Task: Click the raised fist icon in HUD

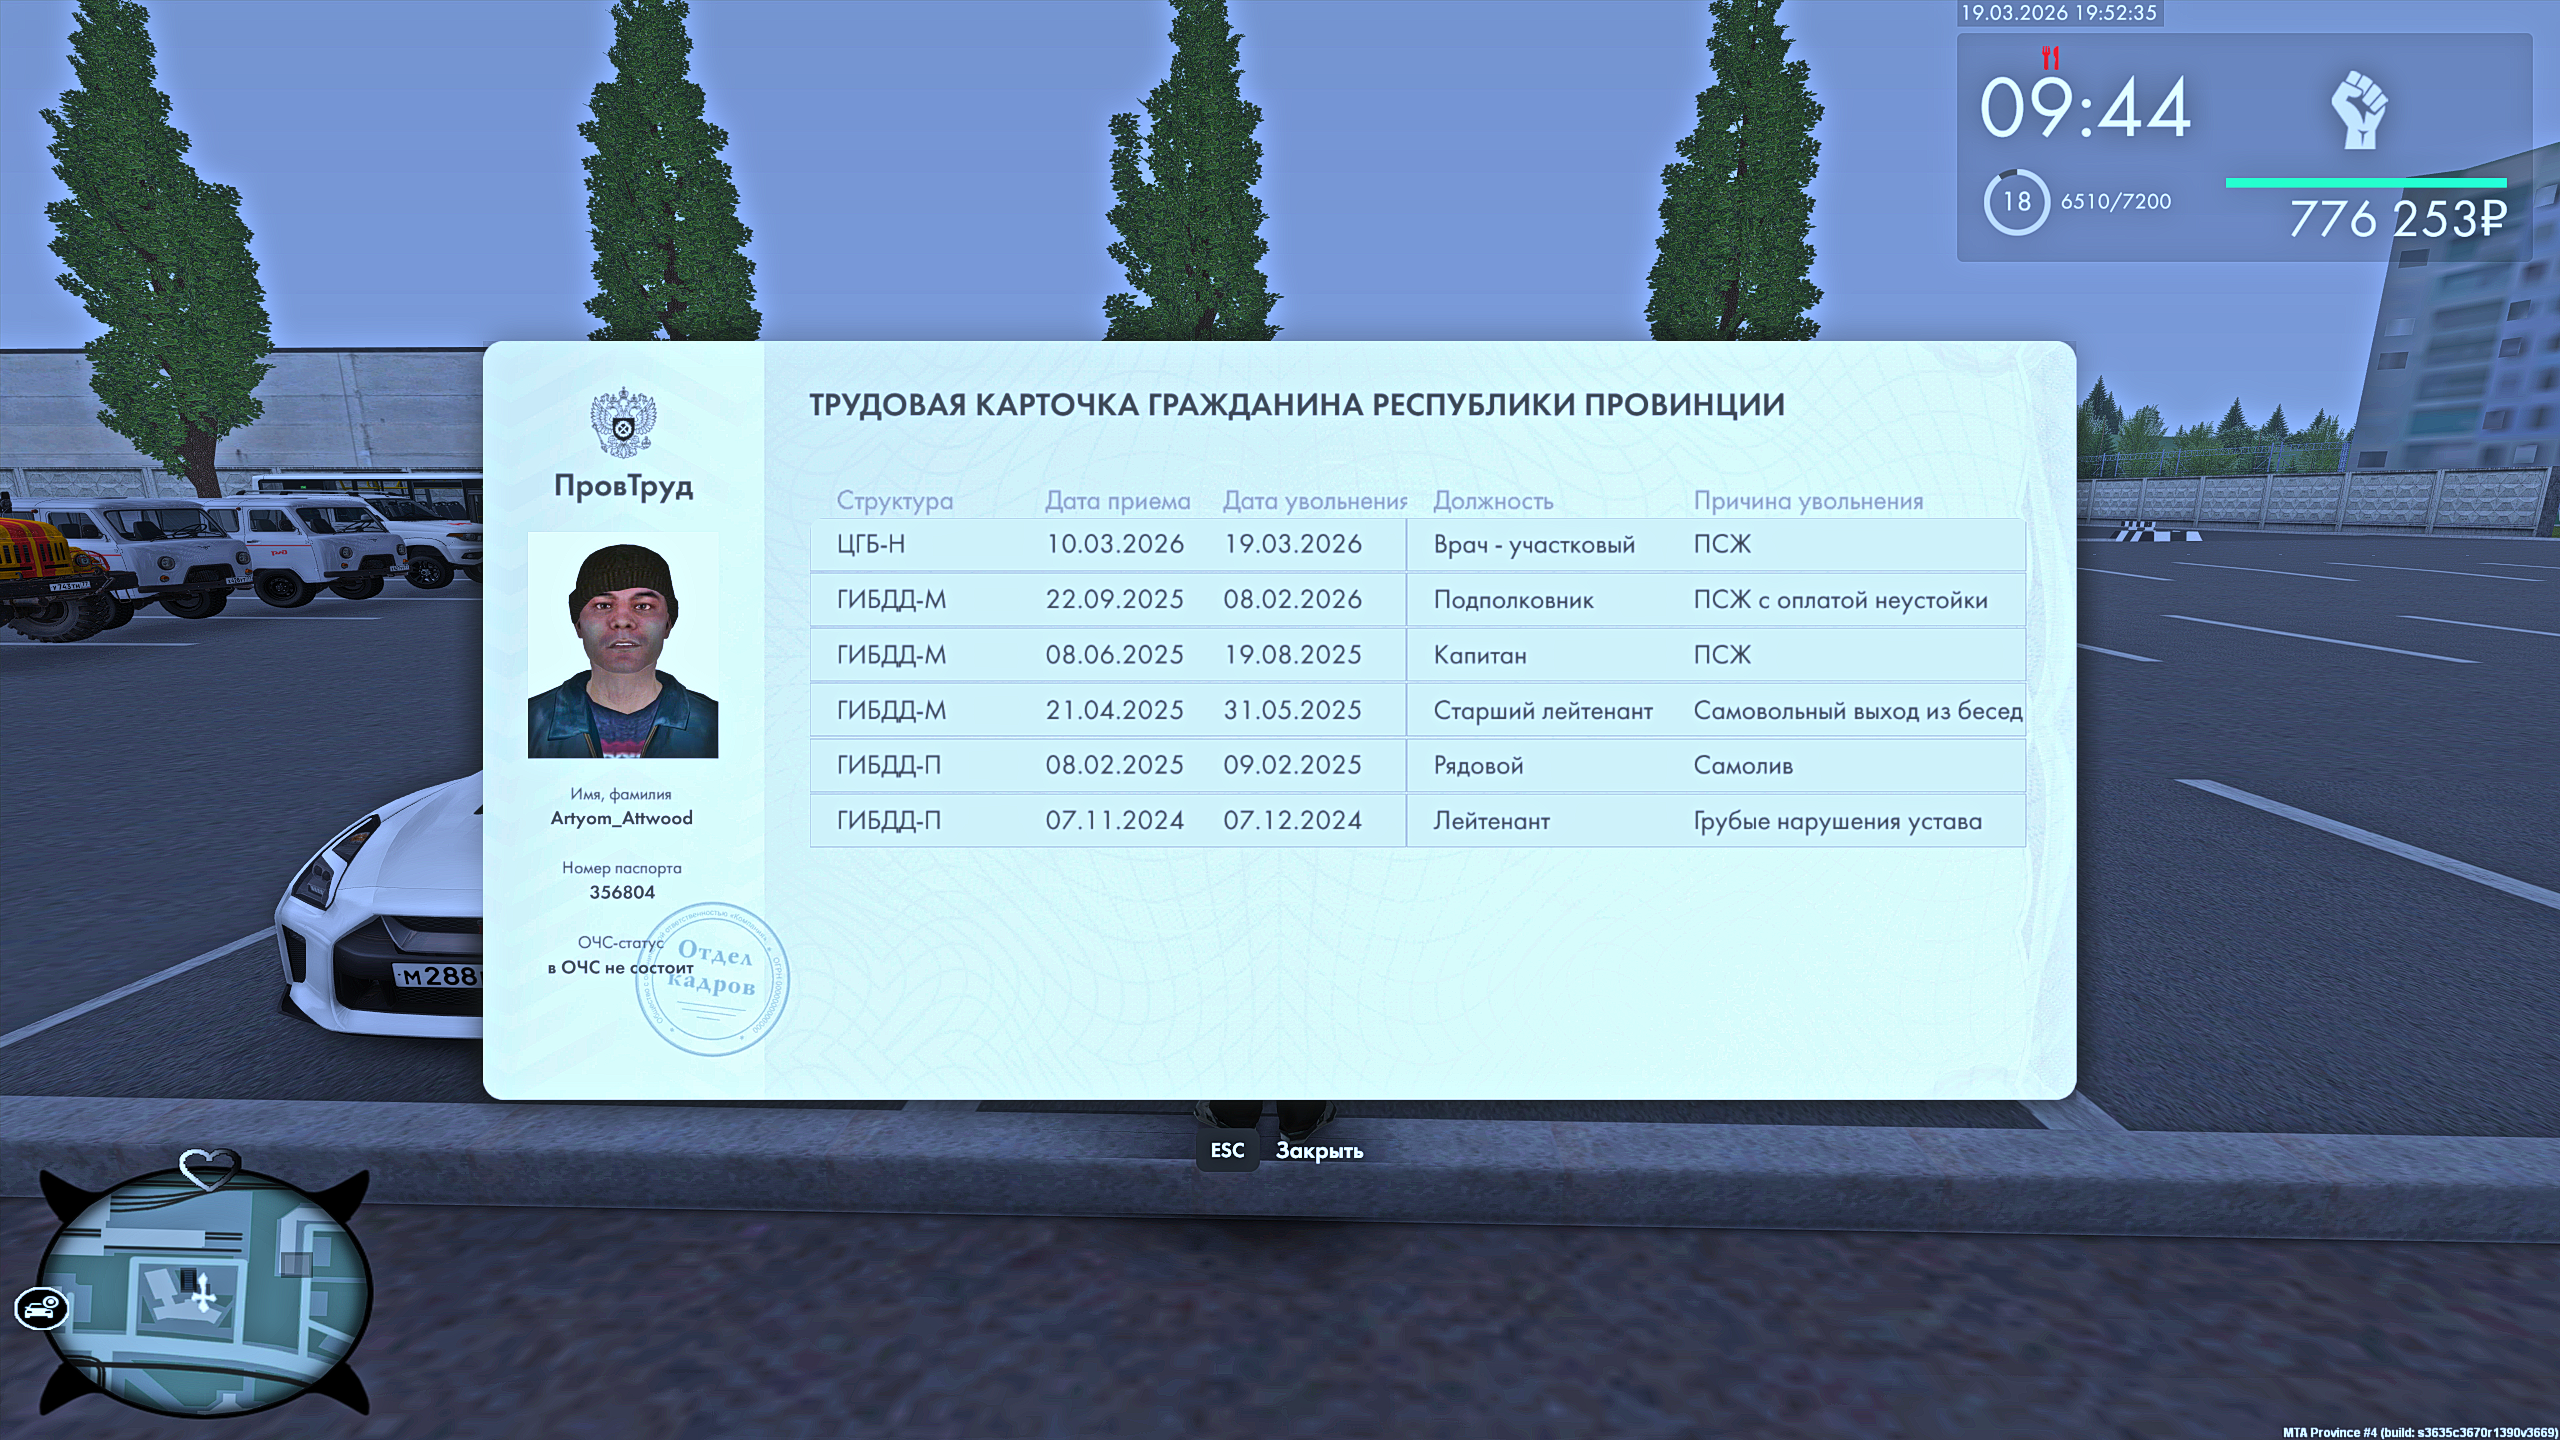Action: pyautogui.click(x=2359, y=110)
